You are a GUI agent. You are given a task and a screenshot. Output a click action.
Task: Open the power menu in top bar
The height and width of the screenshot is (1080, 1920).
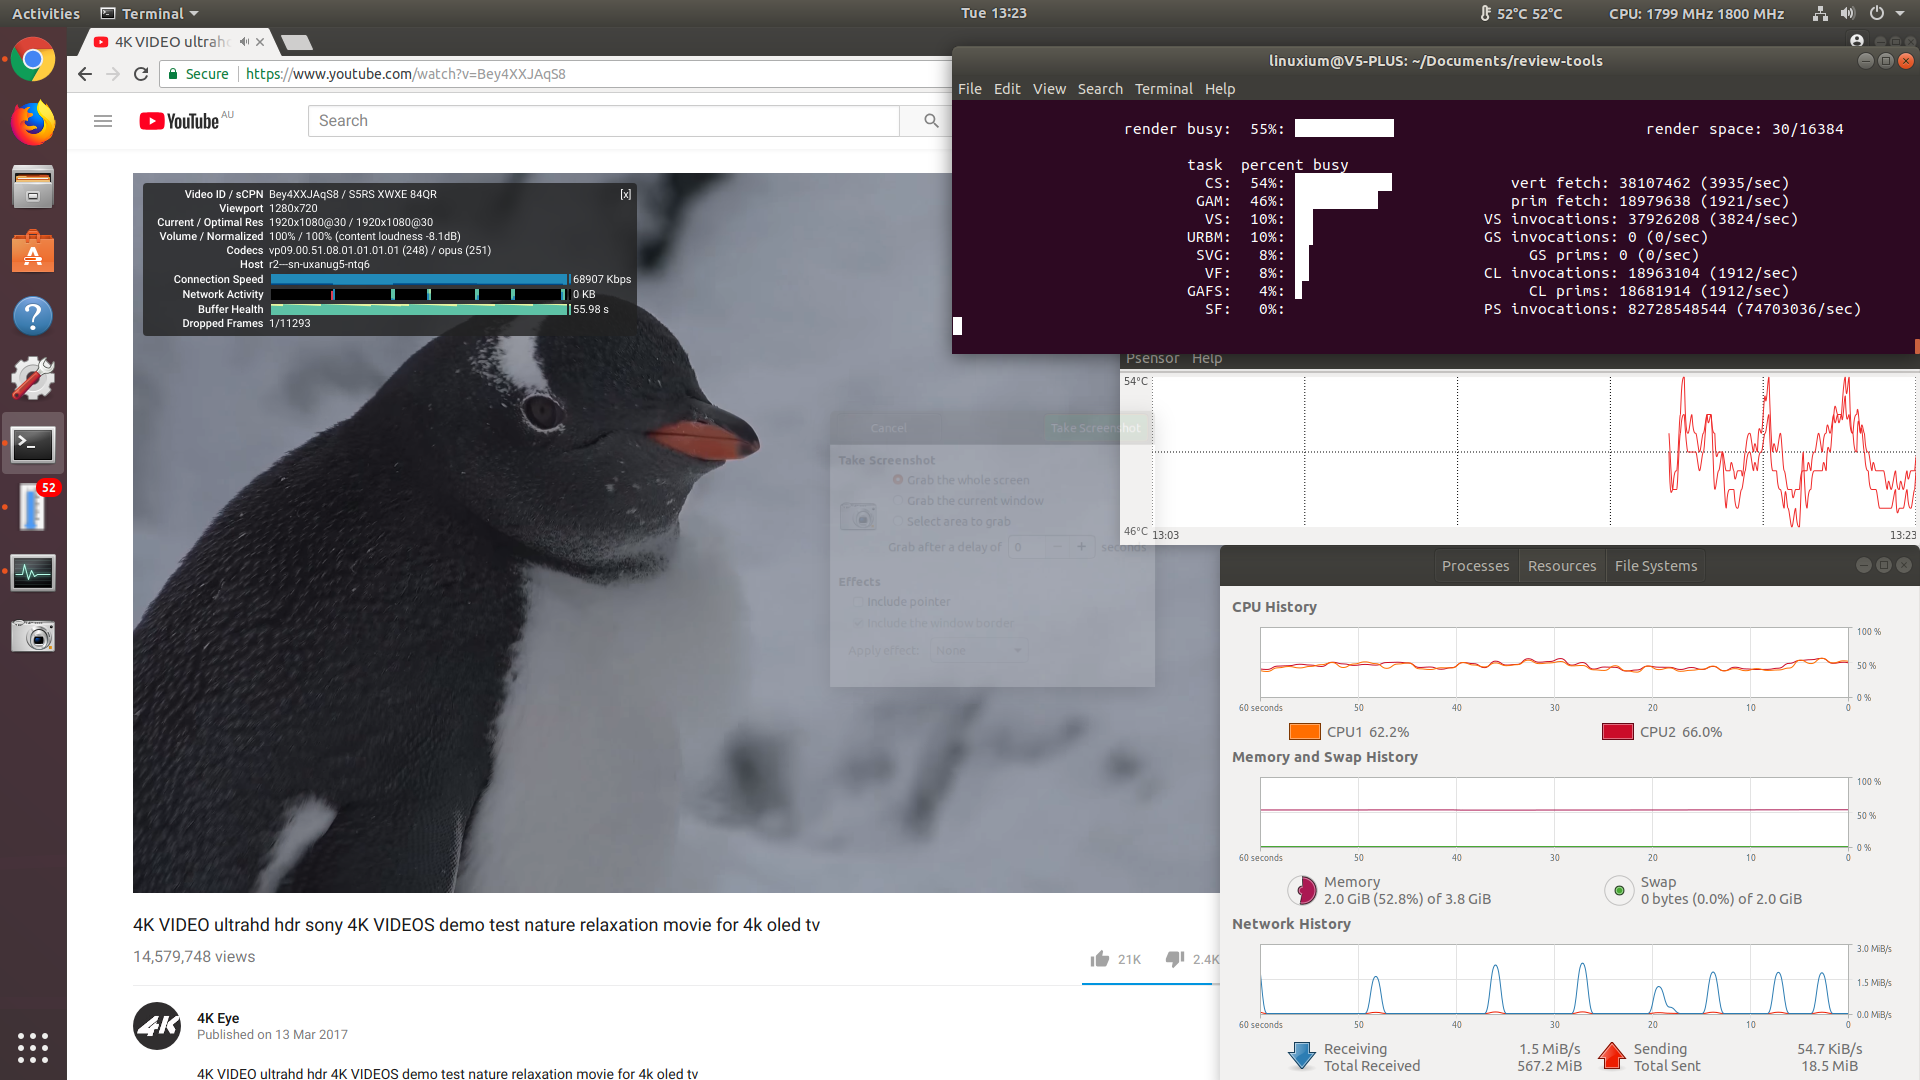pos(1876,14)
